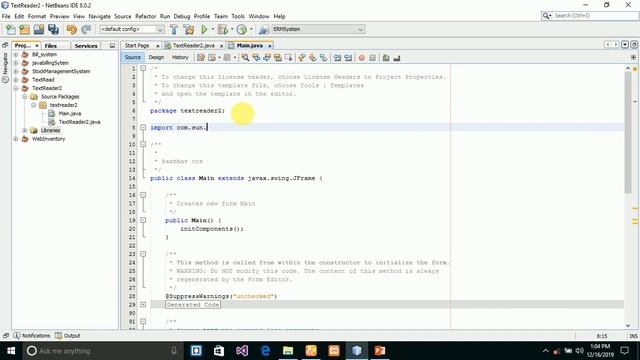Click the Shift Line Left icon
This screenshot has height=360, width=640.
tap(337, 58)
